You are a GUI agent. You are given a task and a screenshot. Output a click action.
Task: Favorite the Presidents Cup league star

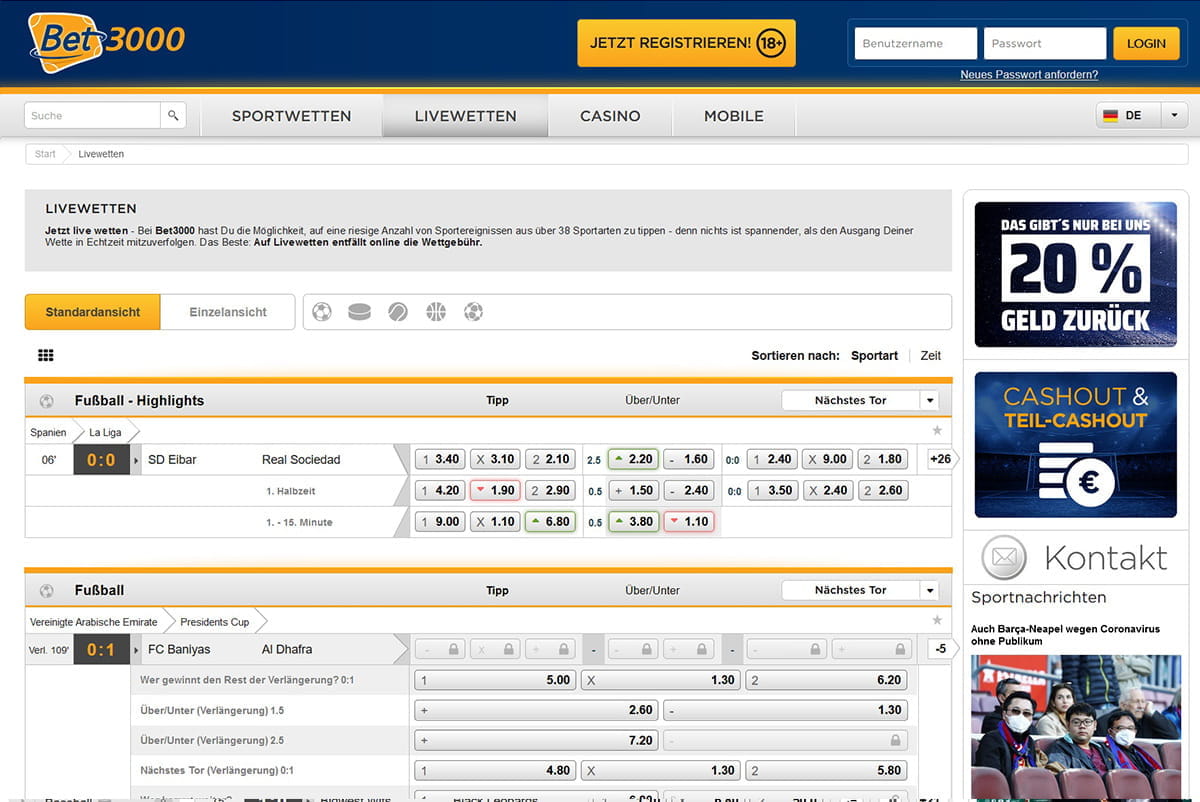[x=937, y=620]
